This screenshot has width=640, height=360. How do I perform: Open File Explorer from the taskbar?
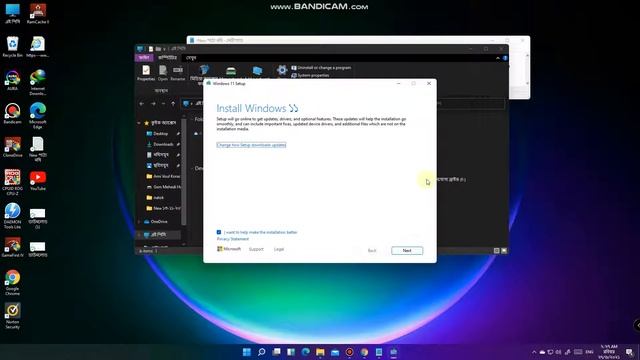[320, 352]
